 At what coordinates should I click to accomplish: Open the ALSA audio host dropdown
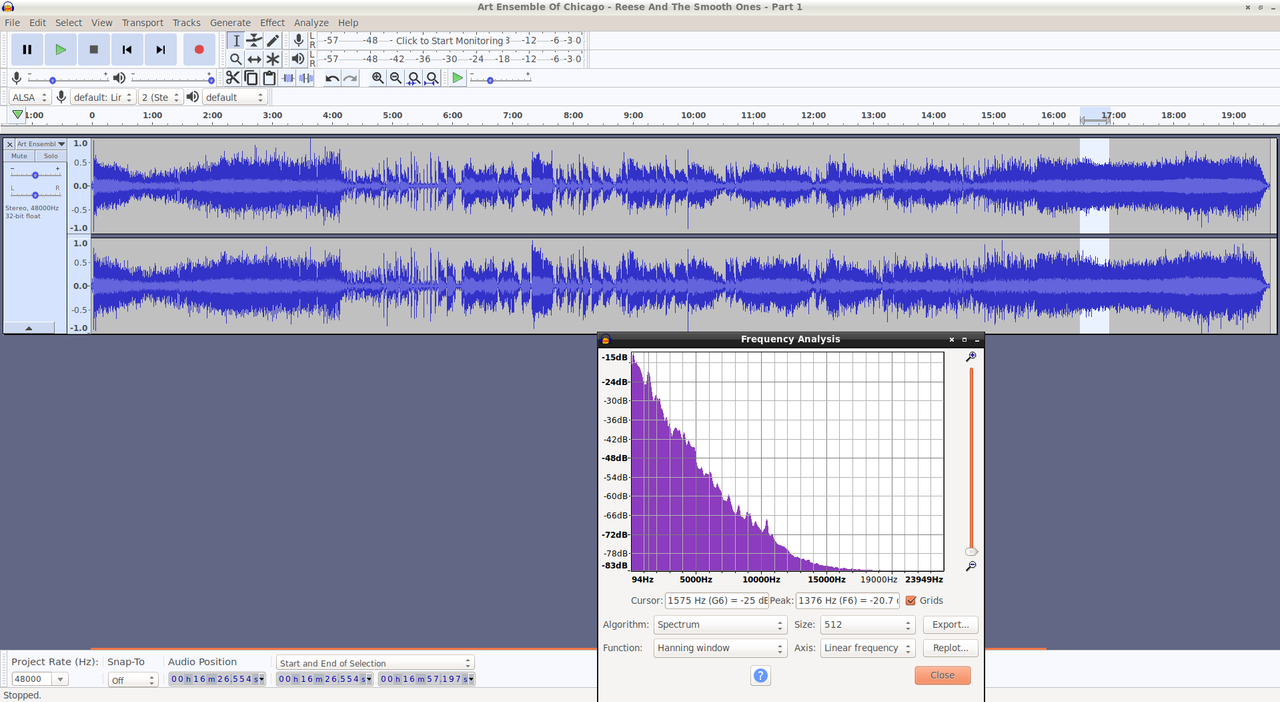pos(30,97)
